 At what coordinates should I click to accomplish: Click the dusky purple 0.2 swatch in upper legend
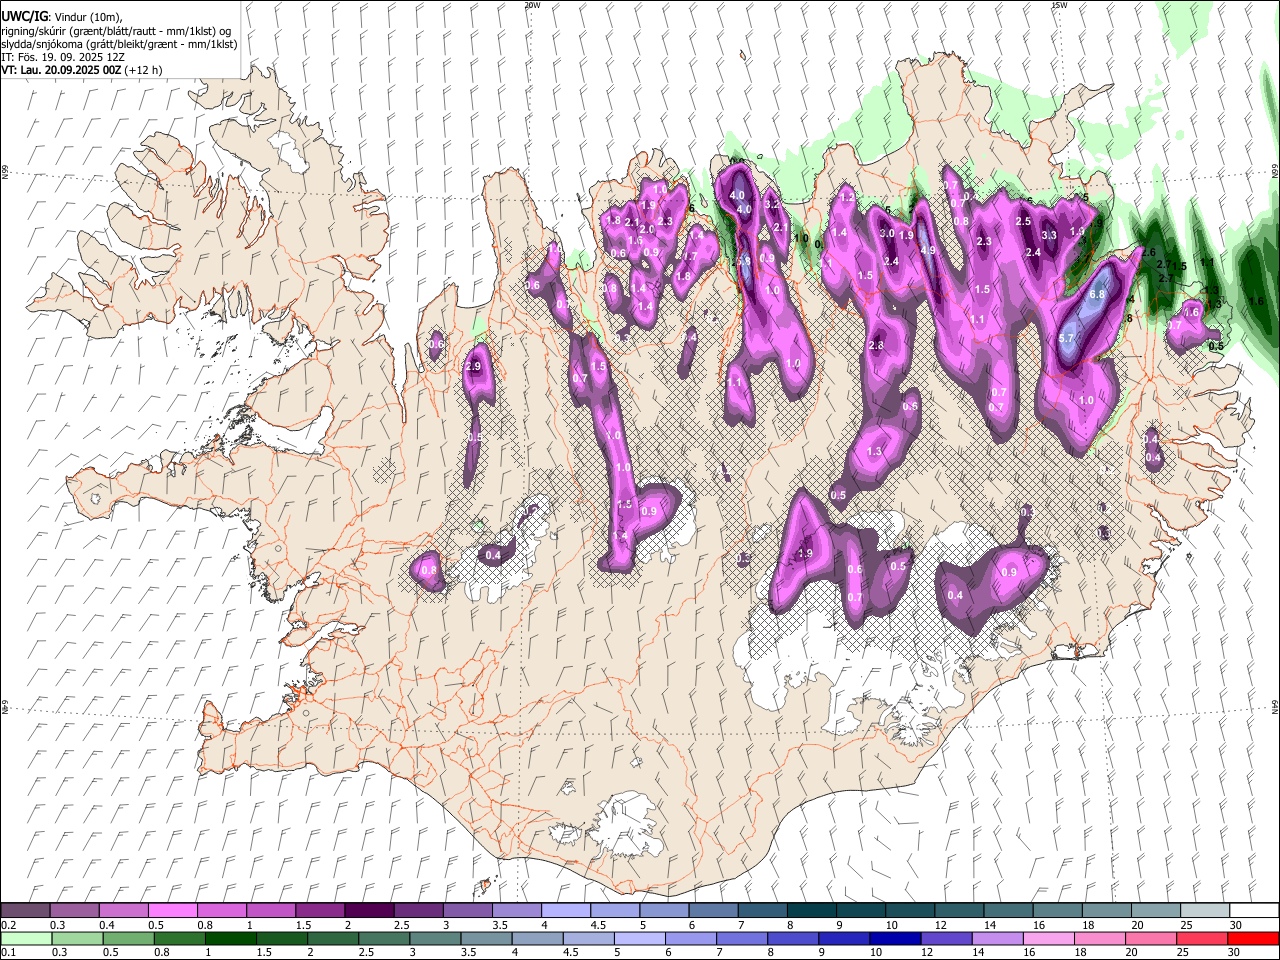pyautogui.click(x=25, y=911)
